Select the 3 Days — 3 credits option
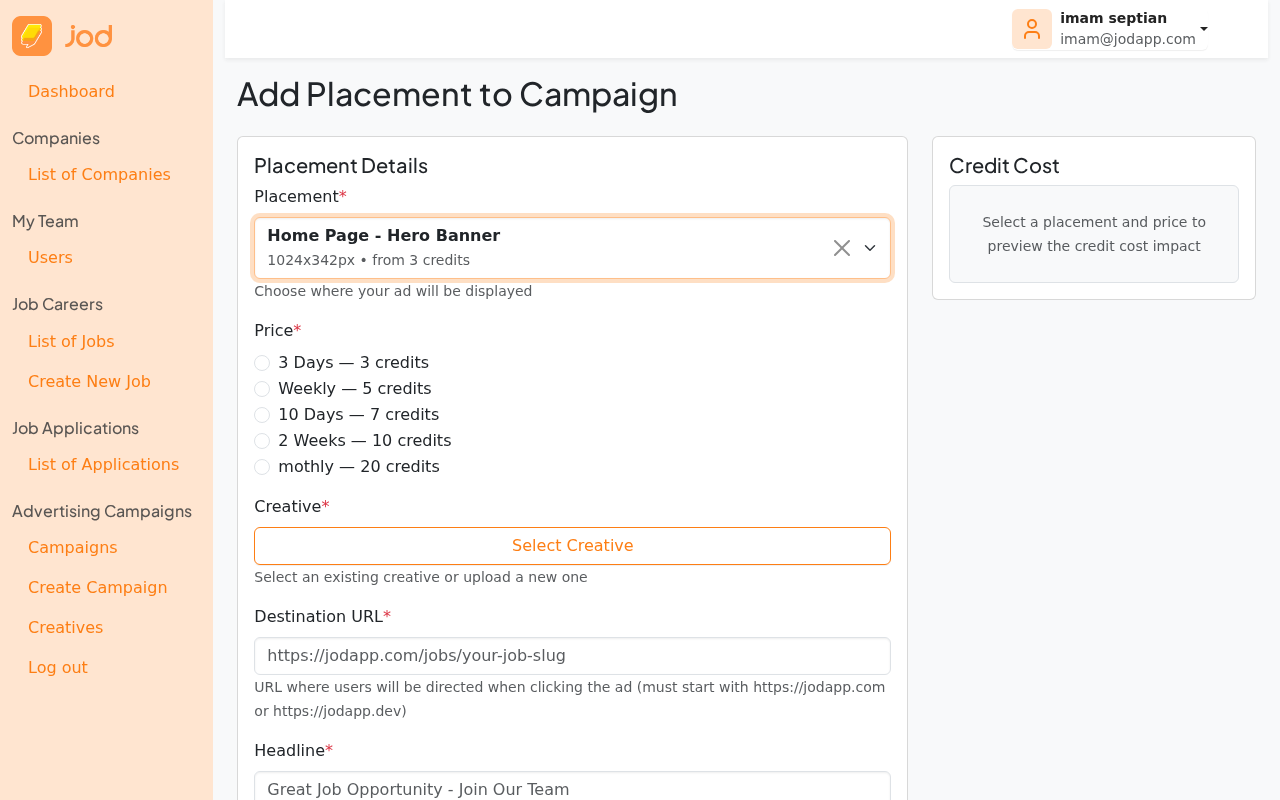This screenshot has height=800, width=1280. point(262,363)
